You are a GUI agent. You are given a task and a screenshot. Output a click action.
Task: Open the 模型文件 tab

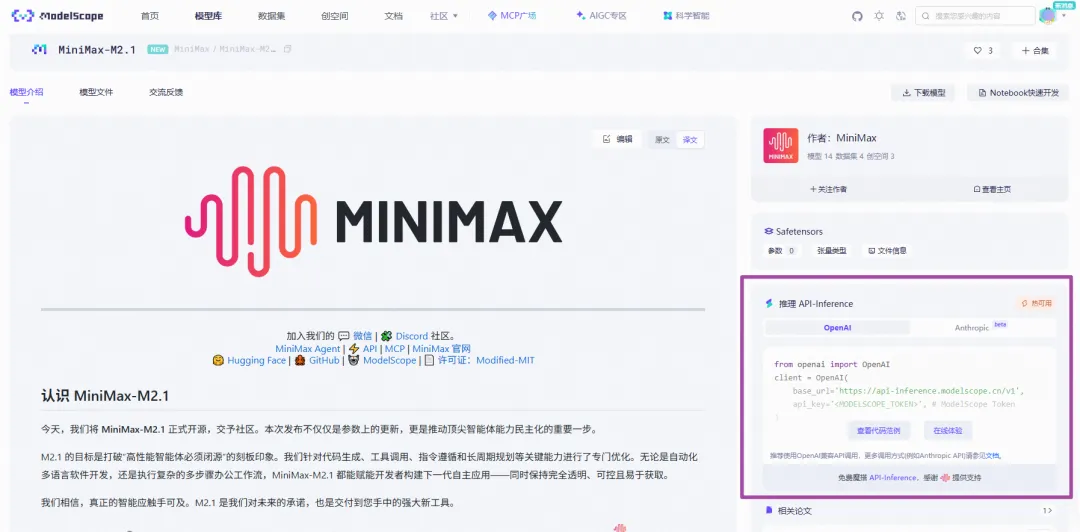(x=96, y=92)
